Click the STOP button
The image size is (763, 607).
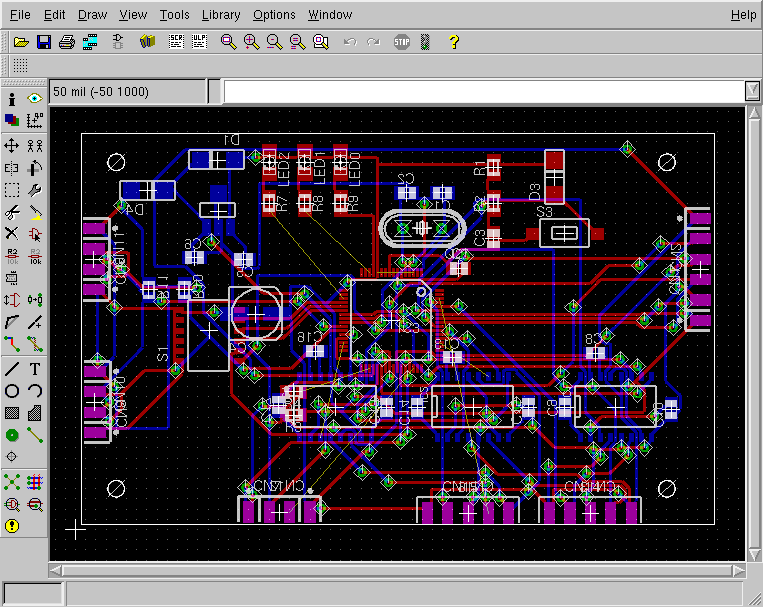[x=401, y=42]
